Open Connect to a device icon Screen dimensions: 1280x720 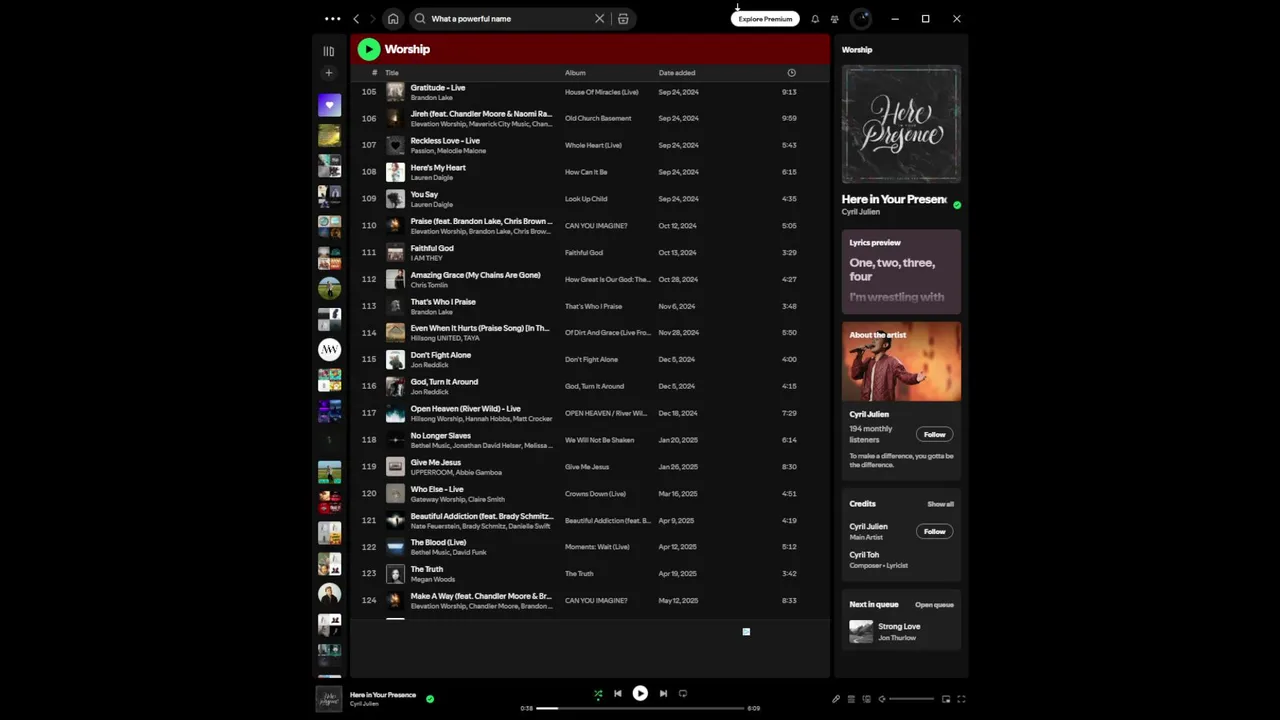coord(866,699)
